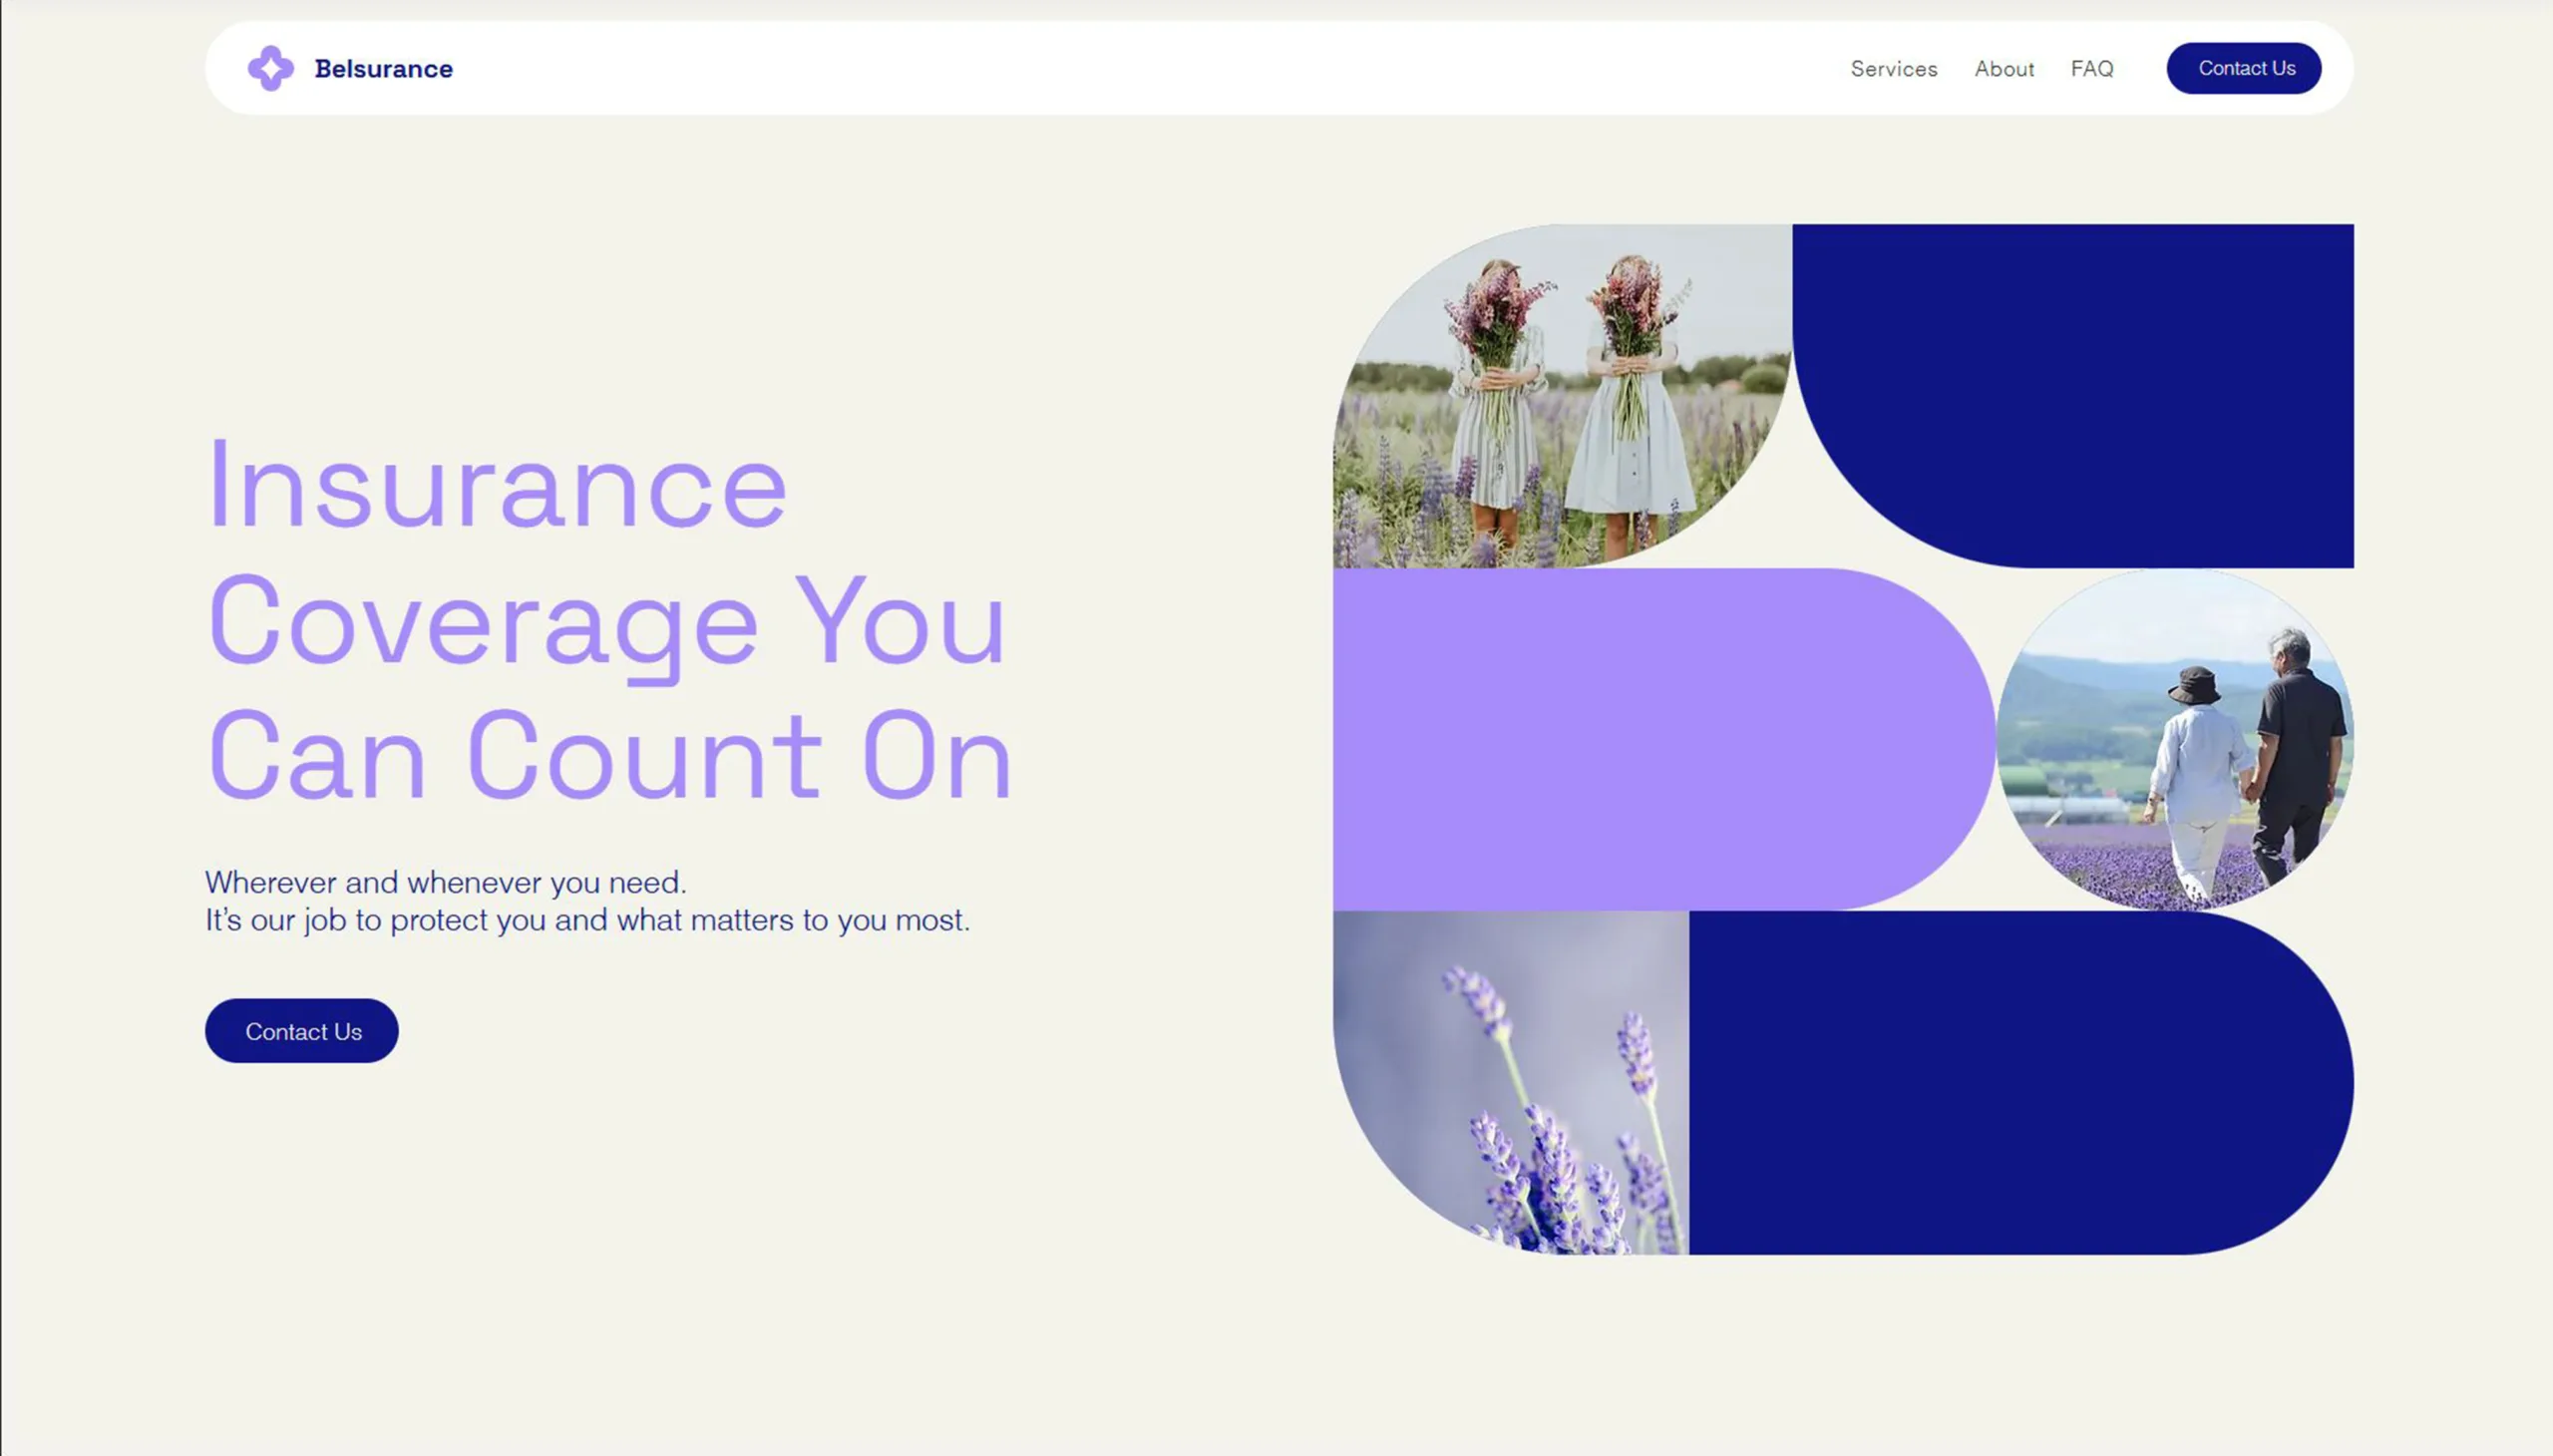Go to the About page link
Screen dimensions: 2553x1456
2003,68
